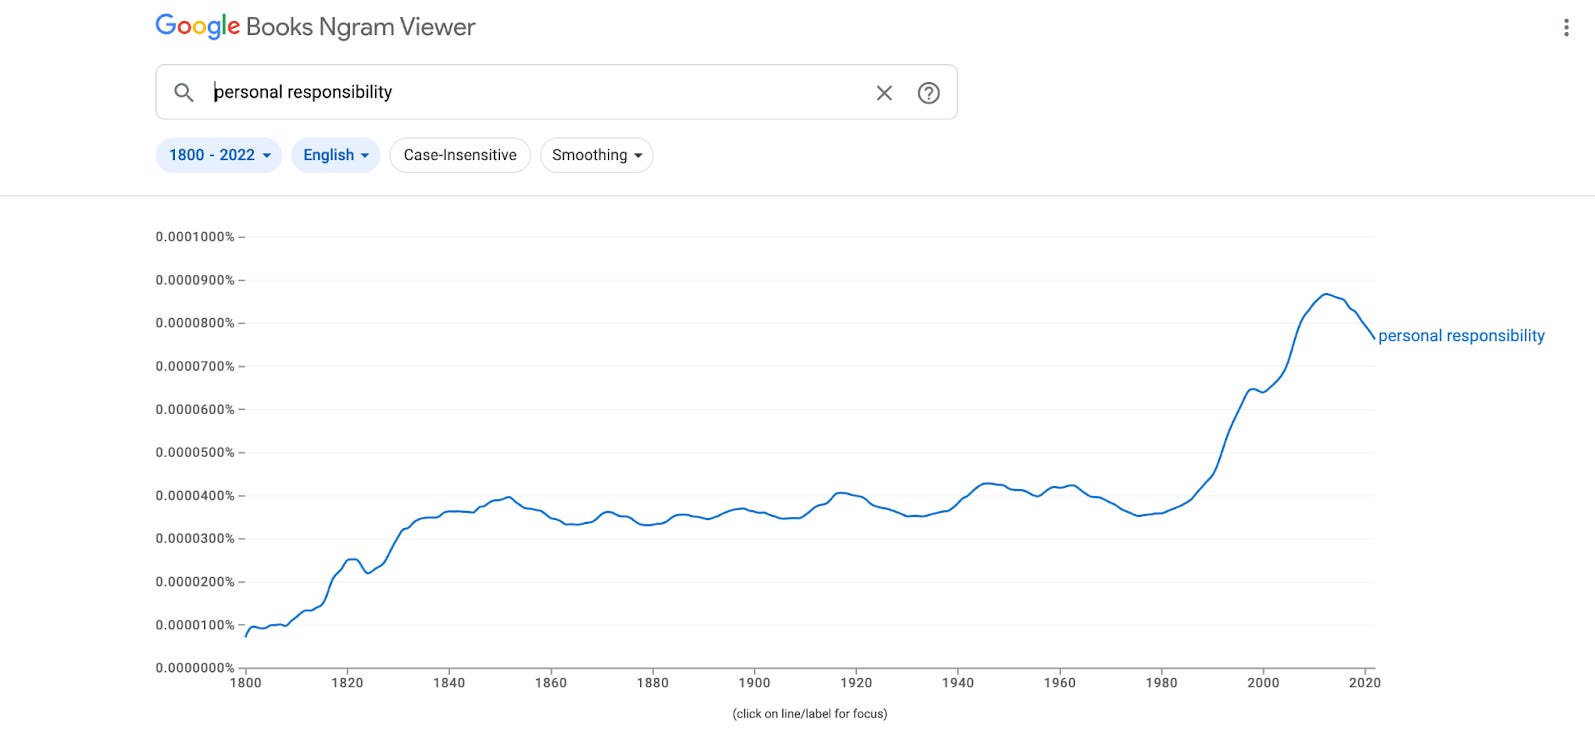
Task: Click the 1960 x-axis year label
Action: pos(1060,683)
